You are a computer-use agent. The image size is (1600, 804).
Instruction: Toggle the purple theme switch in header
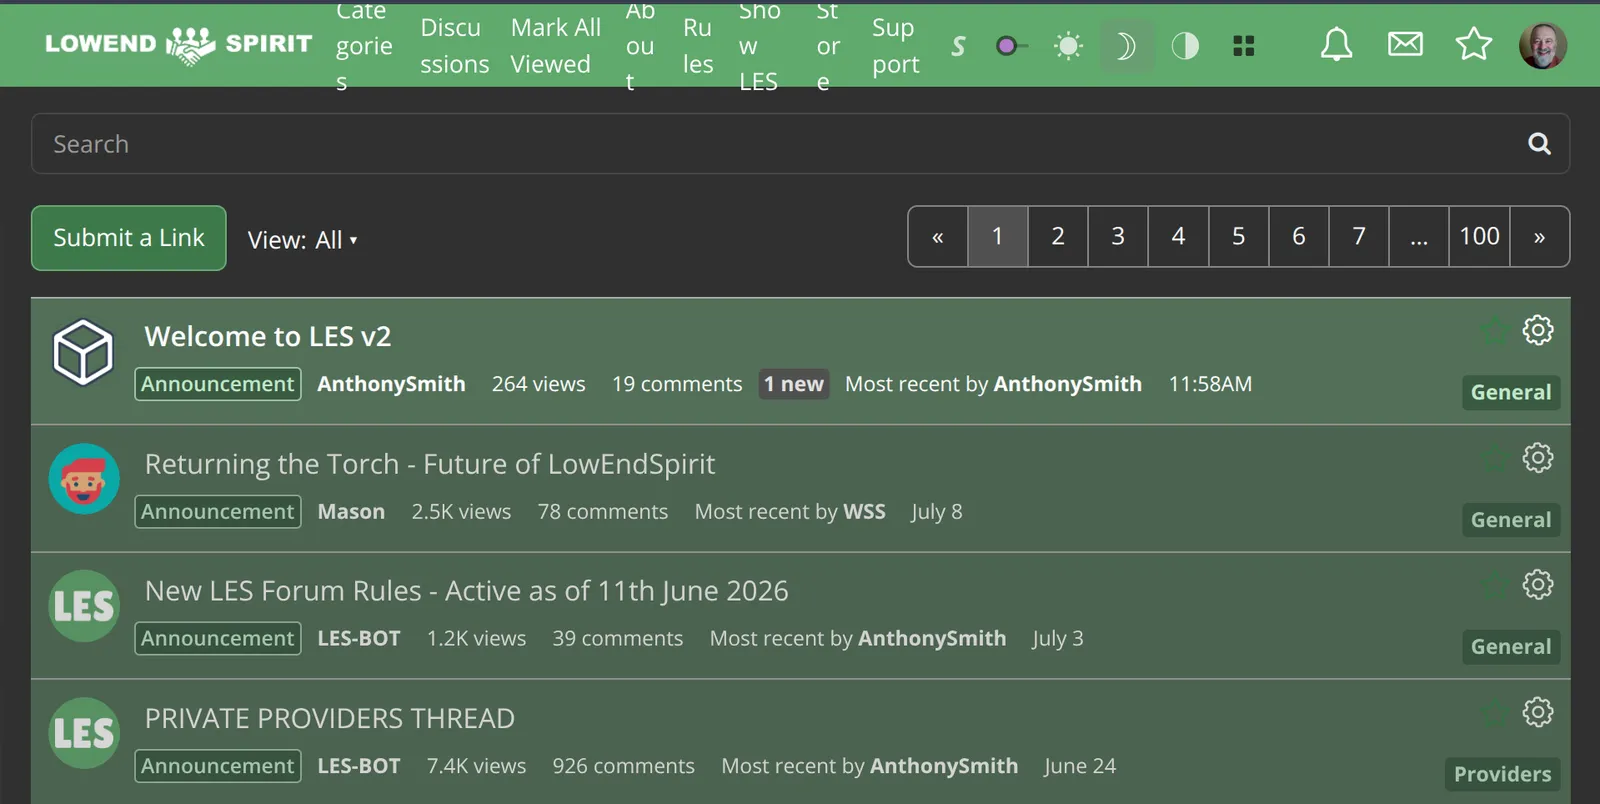click(x=1011, y=46)
